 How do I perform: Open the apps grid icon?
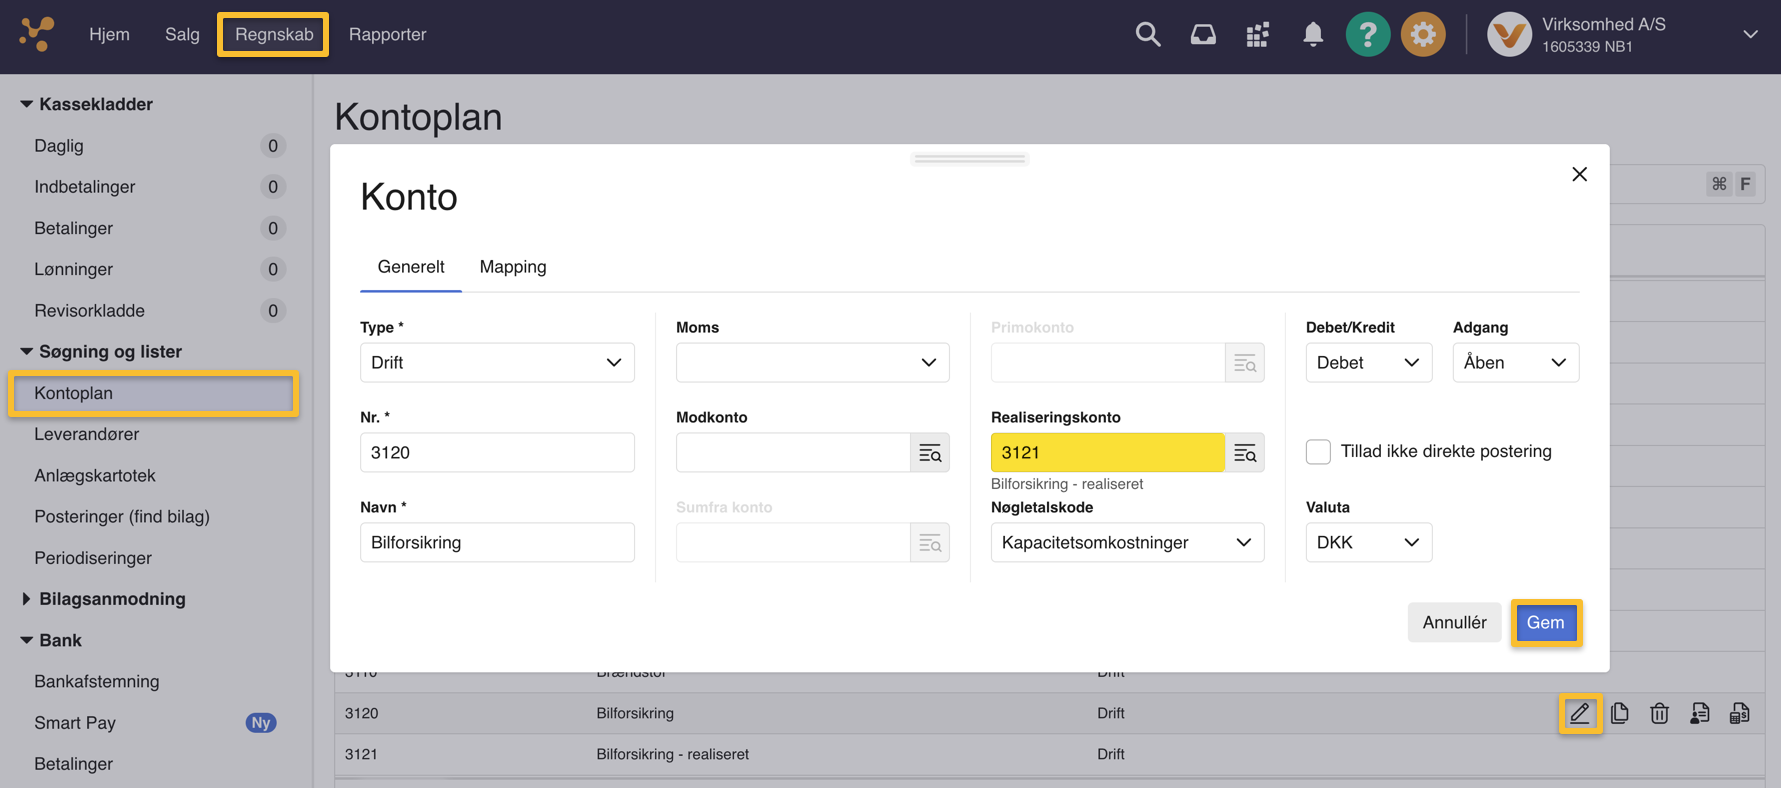click(1257, 35)
